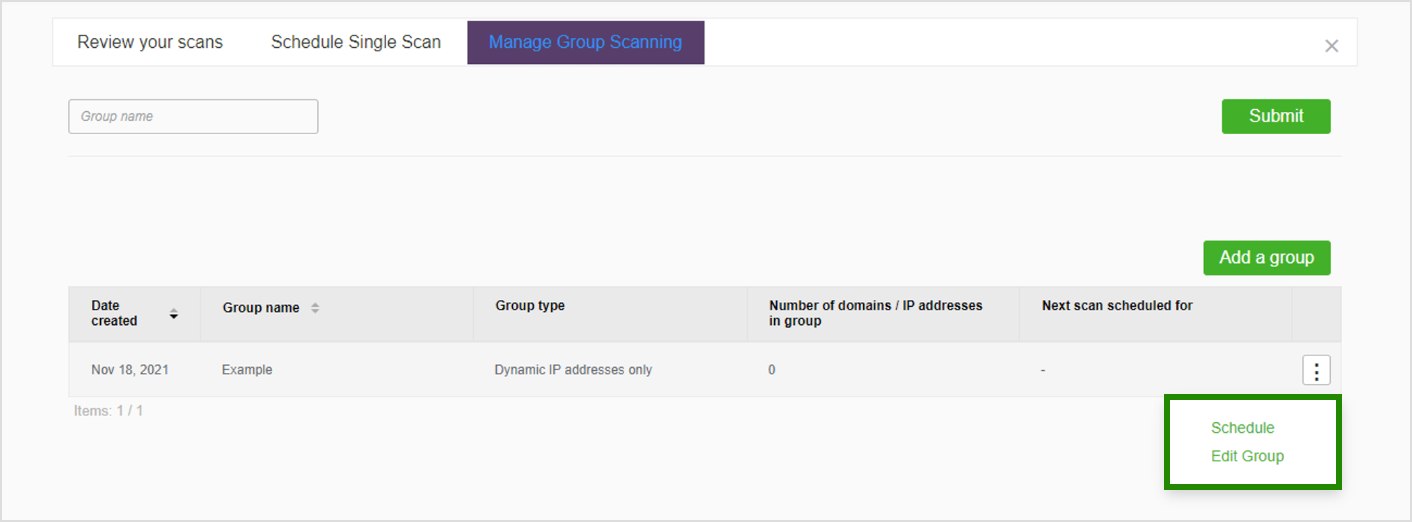The image size is (1412, 522).
Task: Sort table by Group name arrows
Action: (315, 308)
